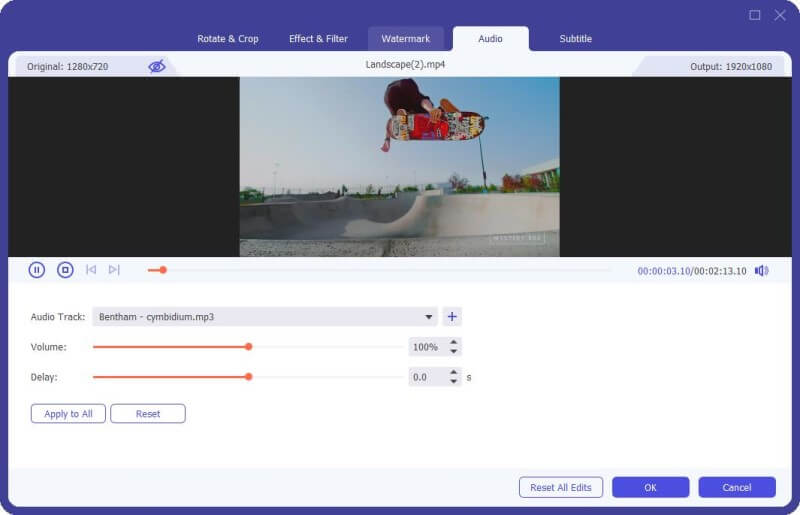Image resolution: width=800 pixels, height=515 pixels.
Task: Add a new audio track with plus icon
Action: point(452,317)
